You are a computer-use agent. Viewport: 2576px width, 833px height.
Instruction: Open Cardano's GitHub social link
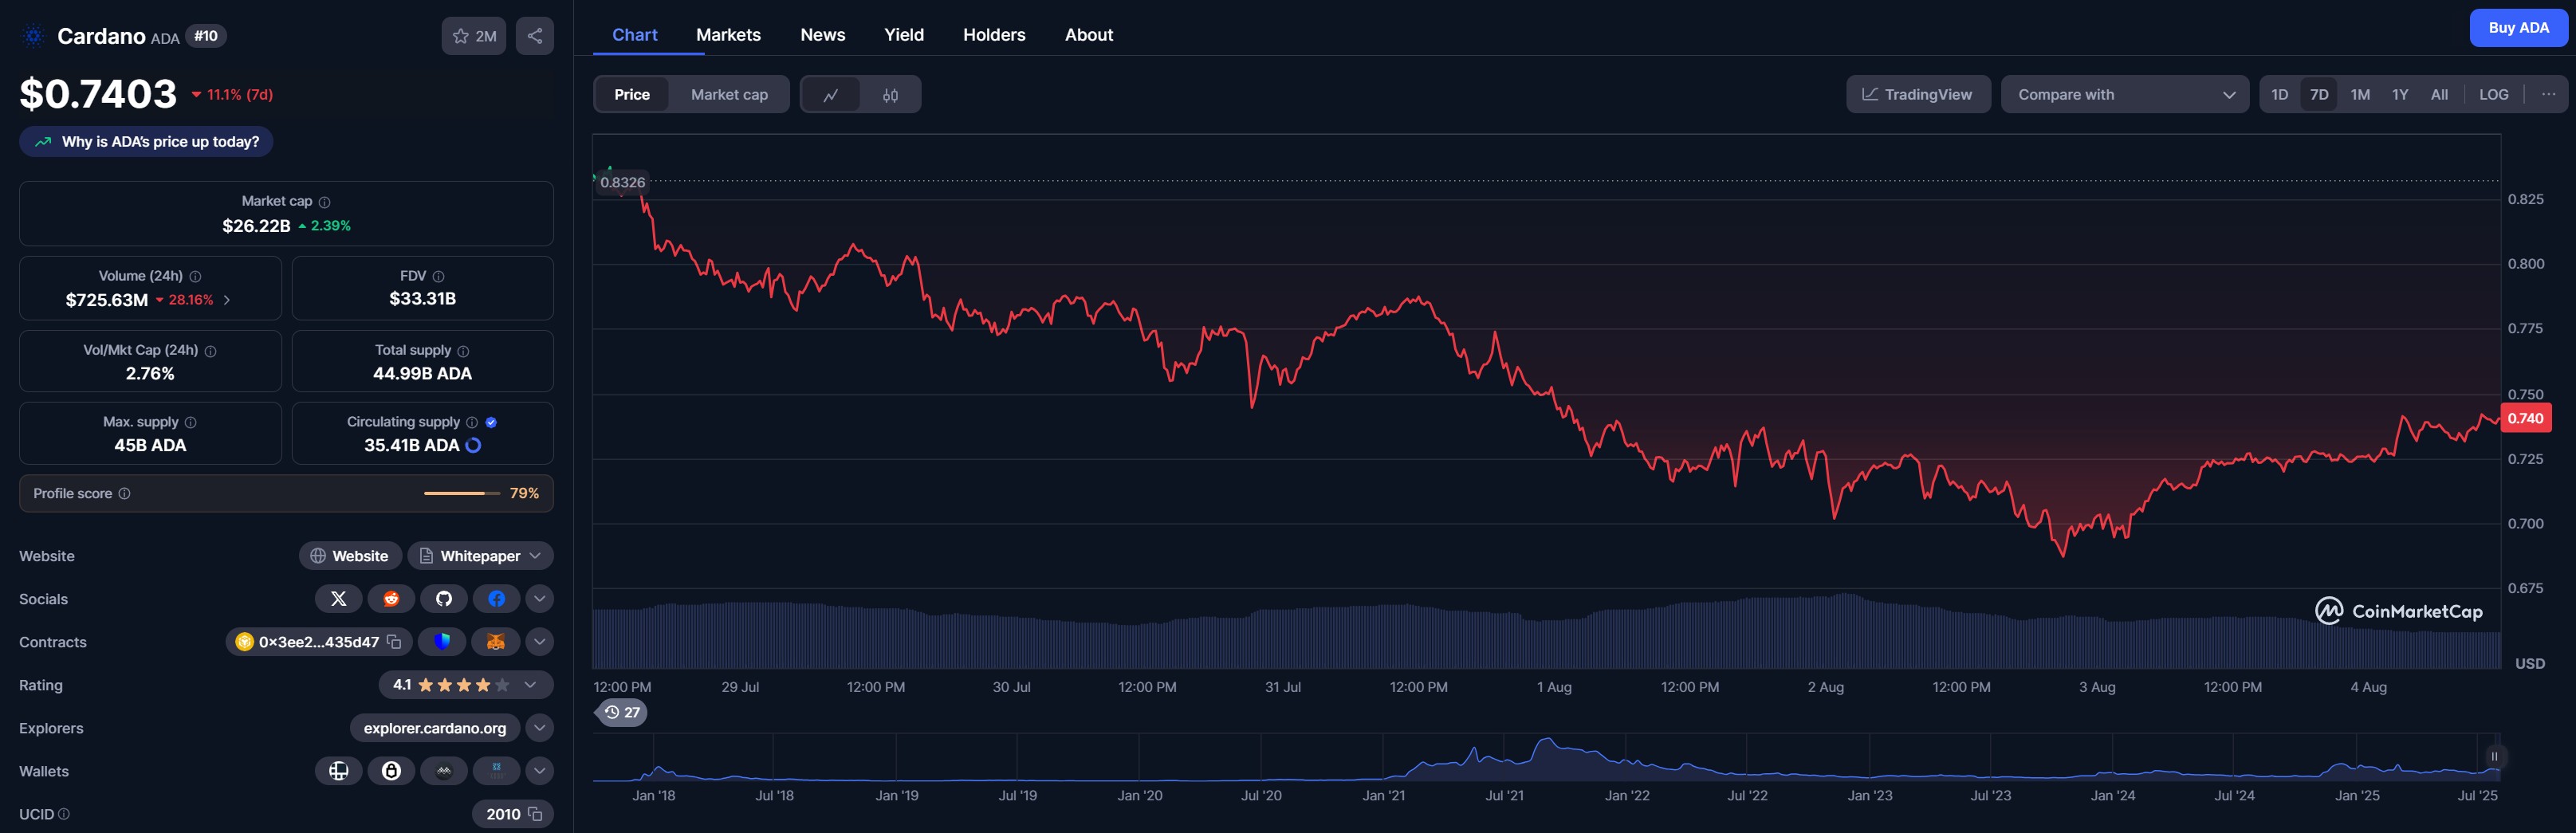(444, 599)
